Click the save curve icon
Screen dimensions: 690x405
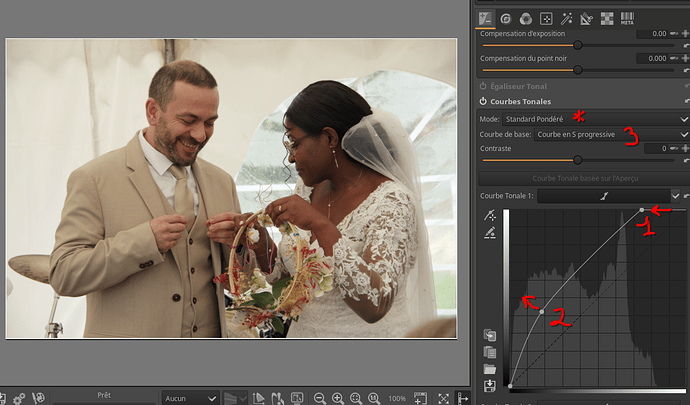pos(490,386)
